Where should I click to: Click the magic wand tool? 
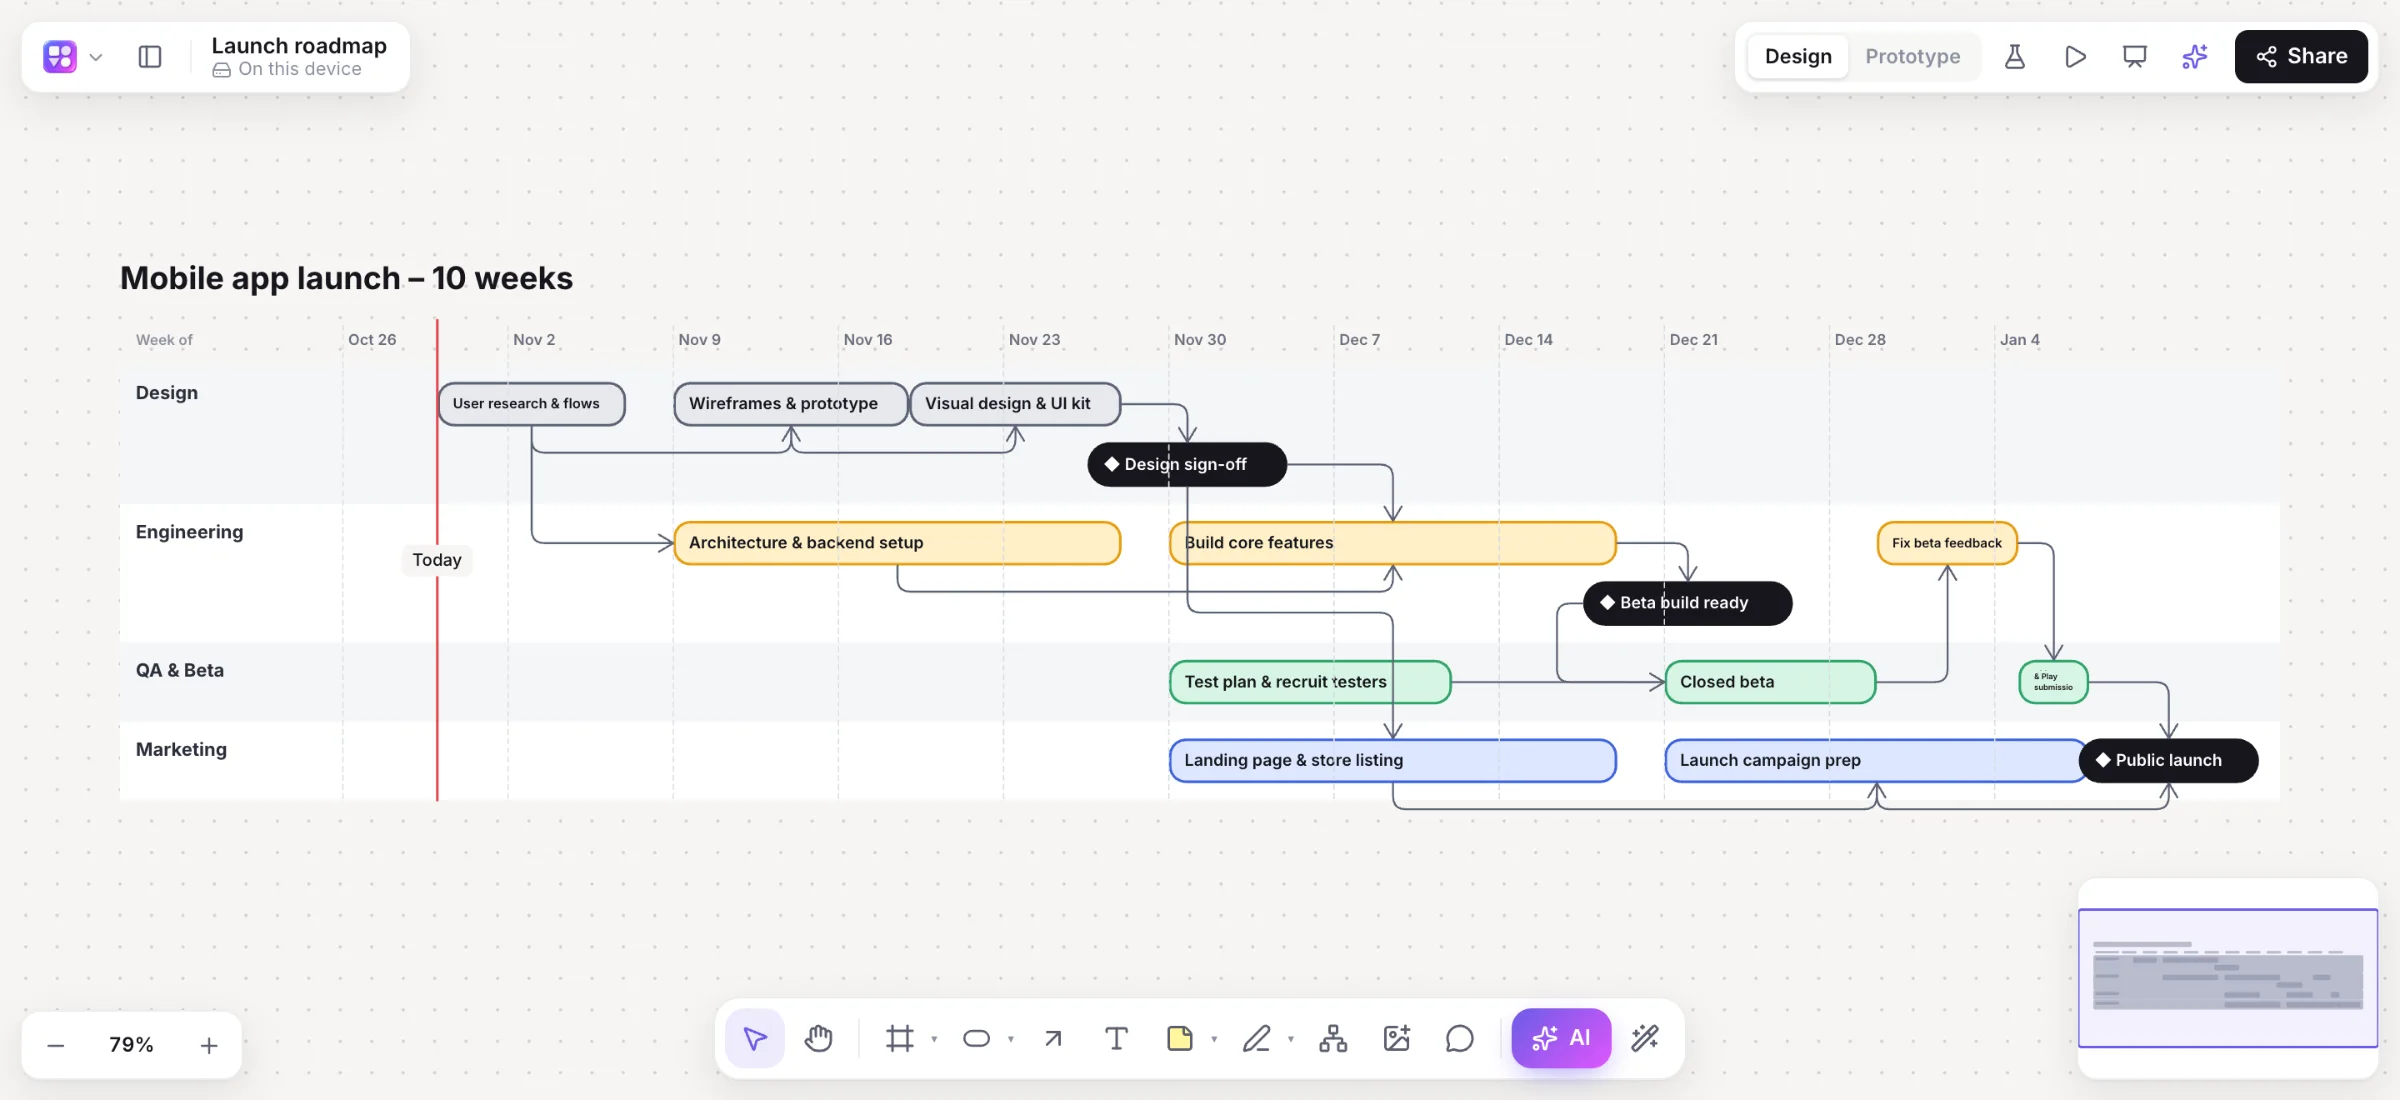click(1645, 1039)
